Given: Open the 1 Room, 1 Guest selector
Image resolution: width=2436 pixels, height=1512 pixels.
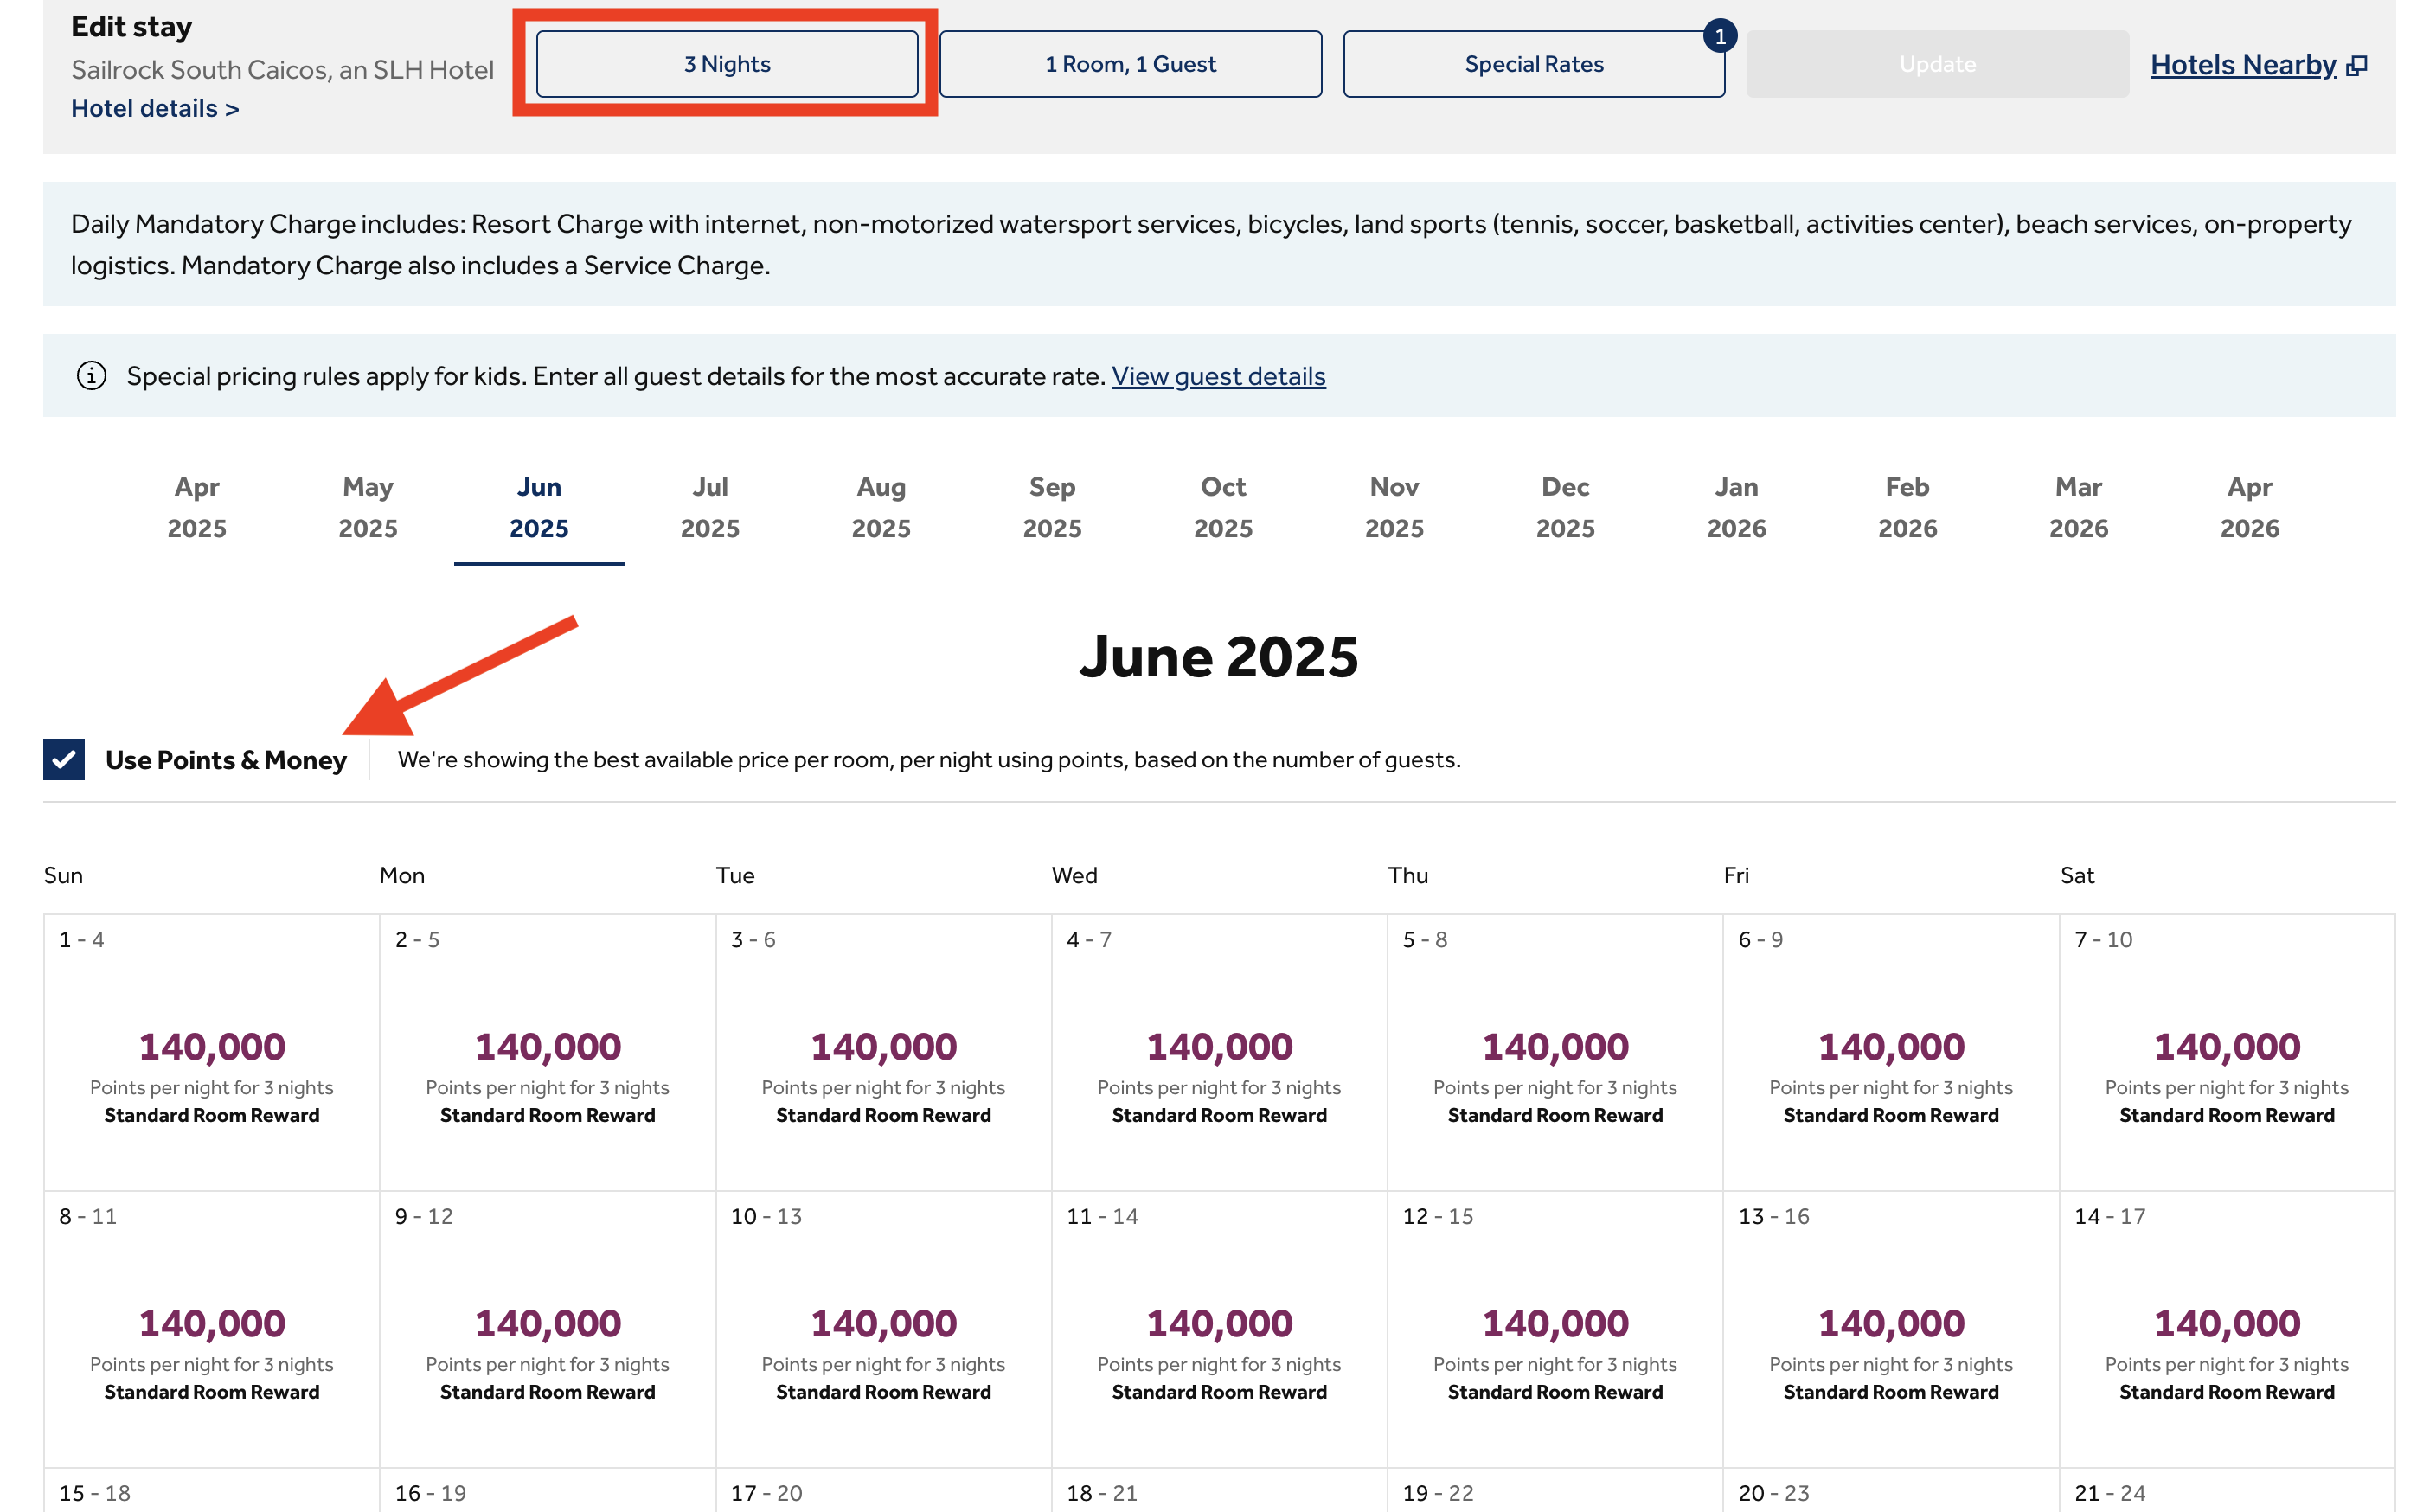Looking at the screenshot, I should click(1130, 64).
